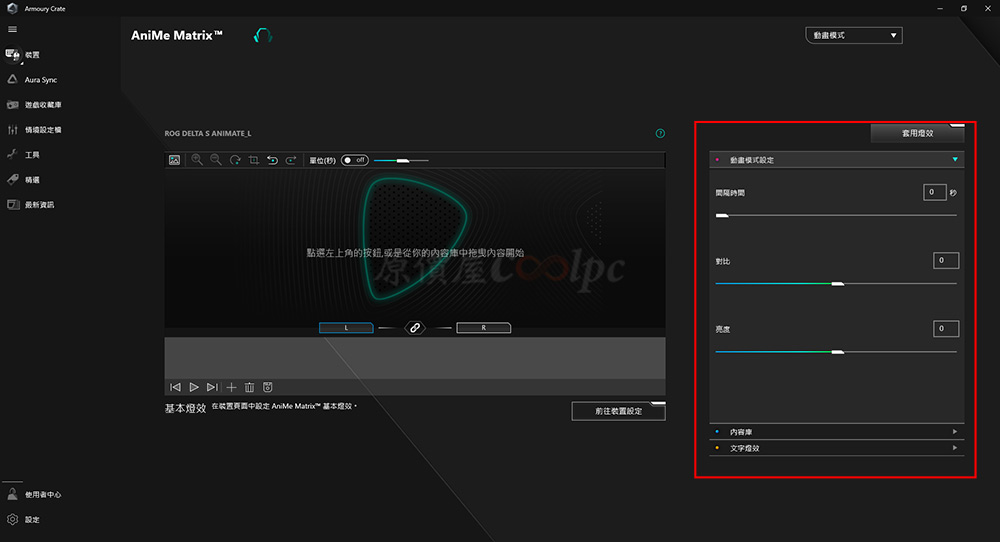Delete the frame with the trash icon
Image resolution: width=1000 pixels, height=542 pixels.
(x=249, y=387)
